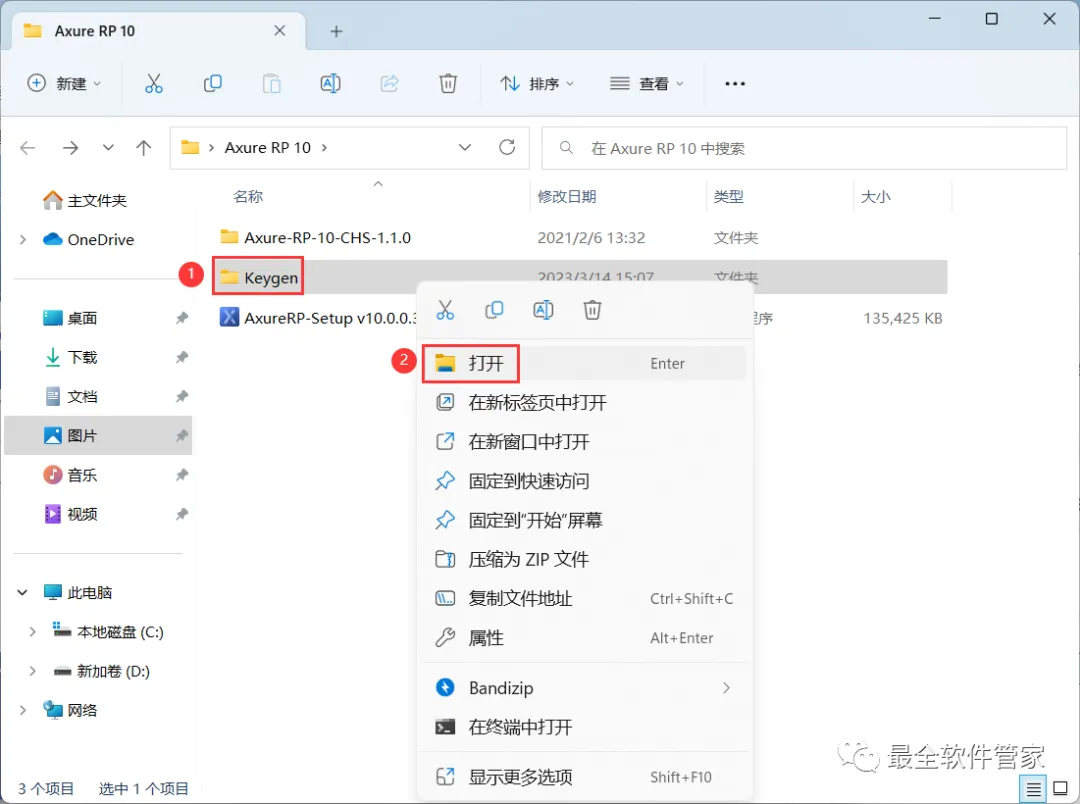Go forward with the right arrow button
This screenshot has height=804, width=1080.
(x=70, y=147)
